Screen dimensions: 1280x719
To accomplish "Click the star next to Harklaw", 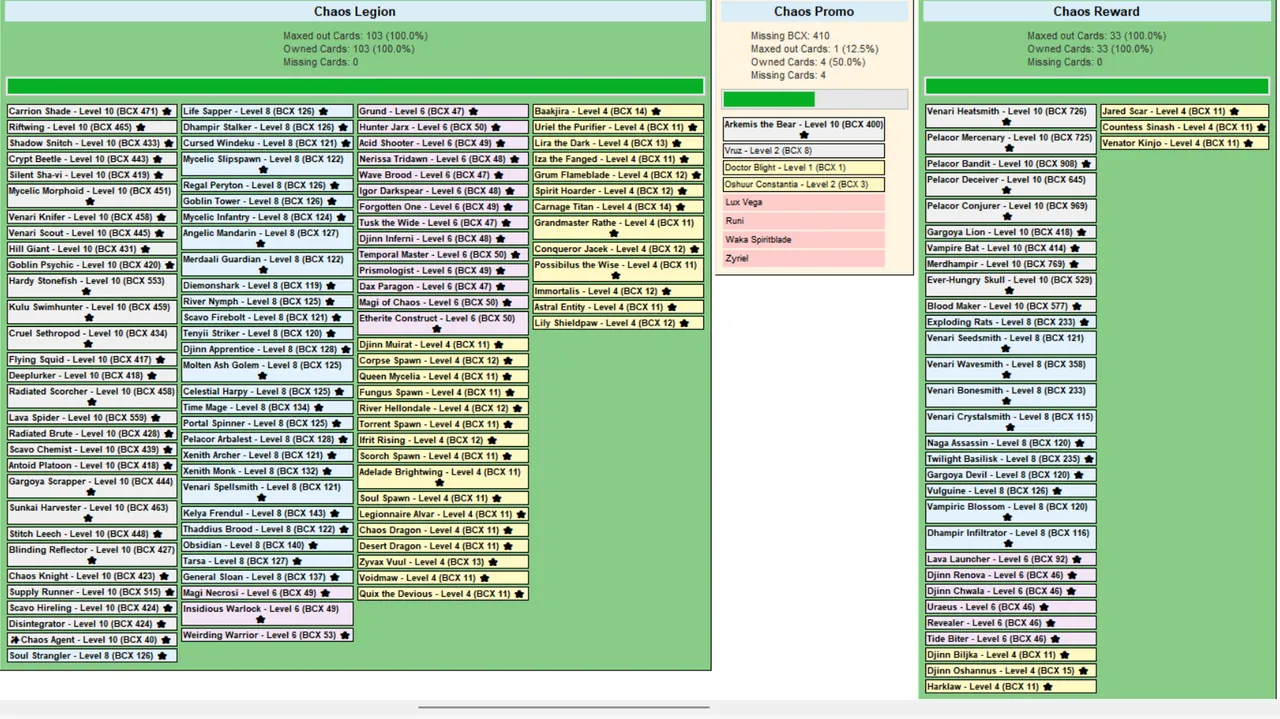I will pyautogui.click(x=1048, y=687).
